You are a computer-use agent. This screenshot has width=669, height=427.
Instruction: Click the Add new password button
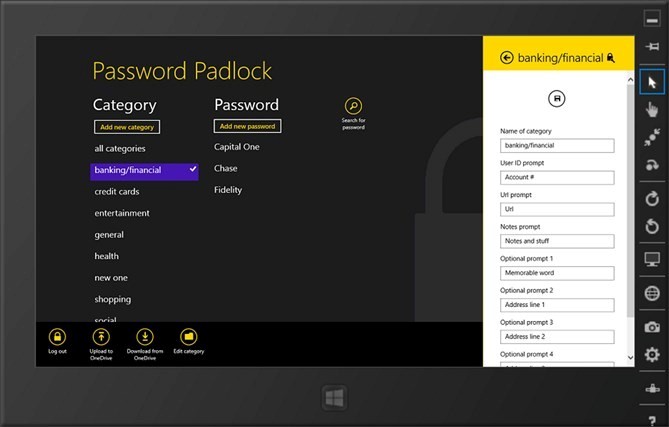[x=247, y=126]
